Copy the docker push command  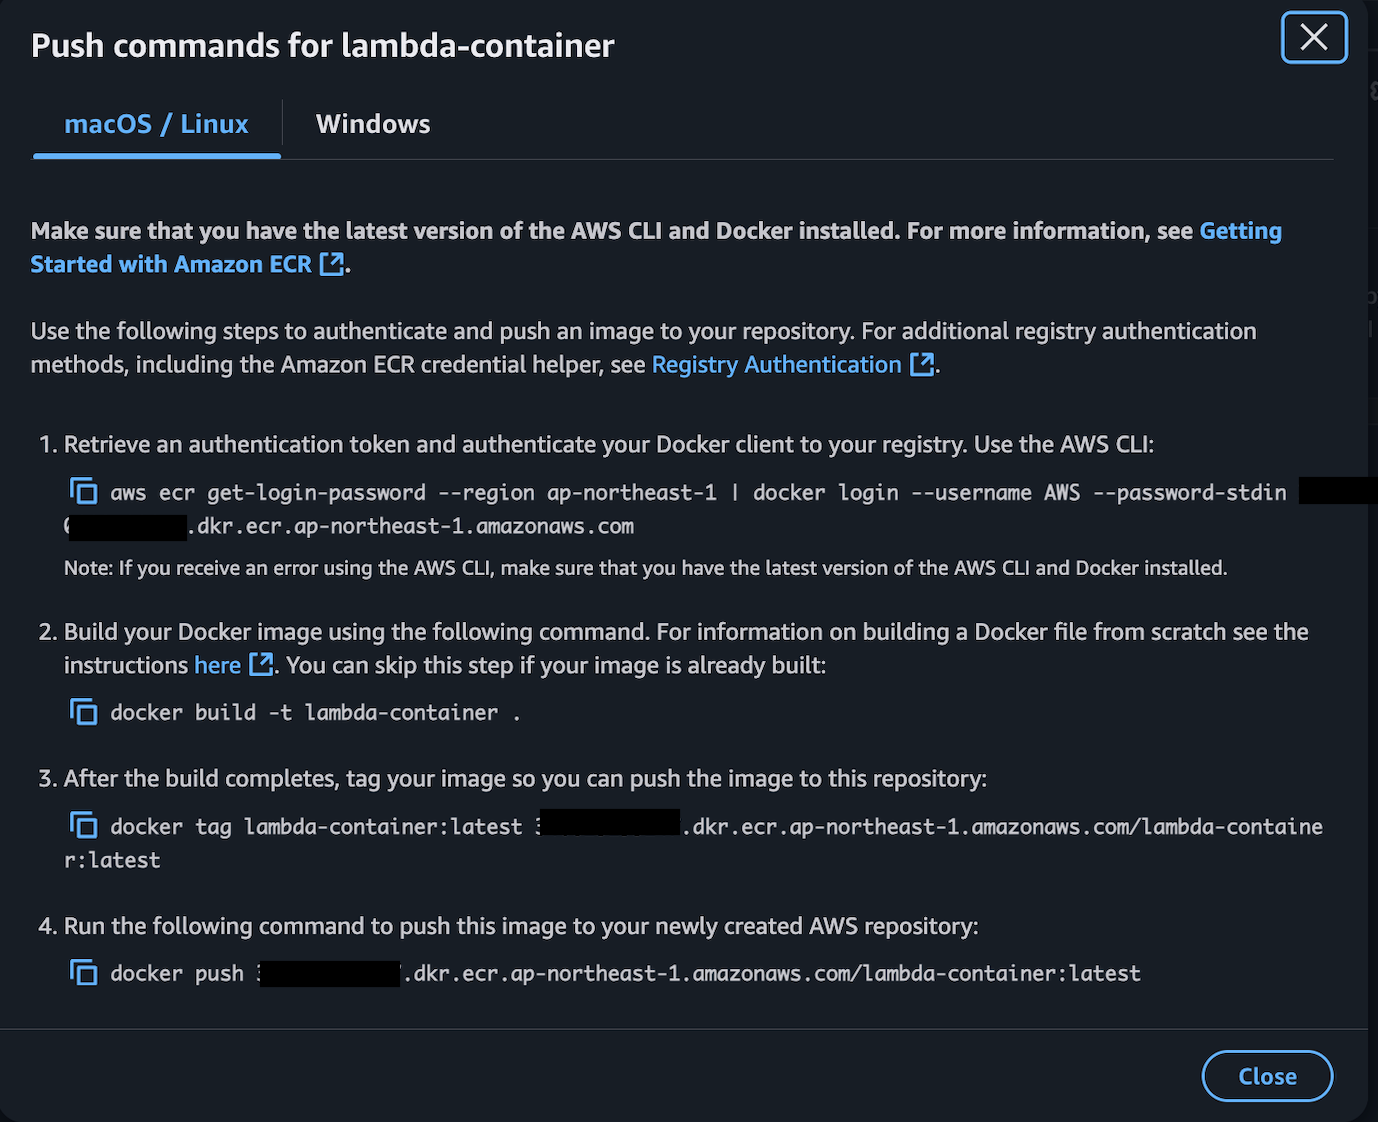pyautogui.click(x=84, y=972)
